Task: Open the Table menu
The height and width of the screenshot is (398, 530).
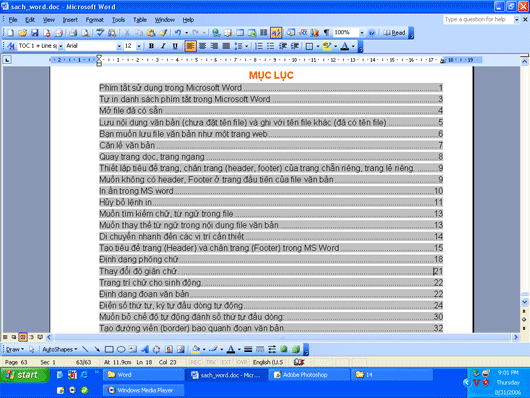Action: coord(140,20)
